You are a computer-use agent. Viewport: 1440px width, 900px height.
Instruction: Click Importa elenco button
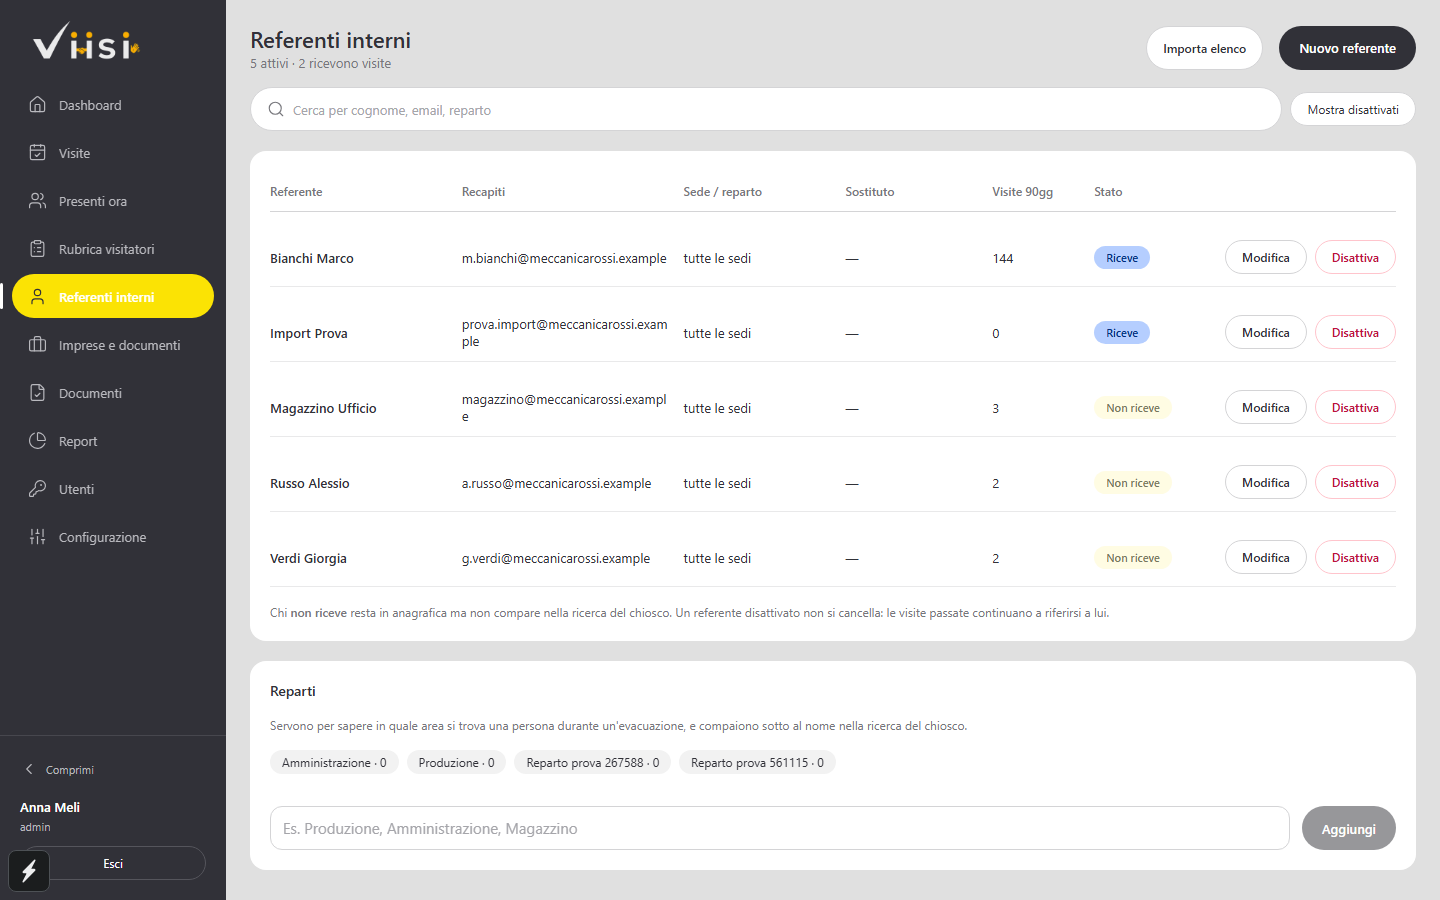(1204, 48)
